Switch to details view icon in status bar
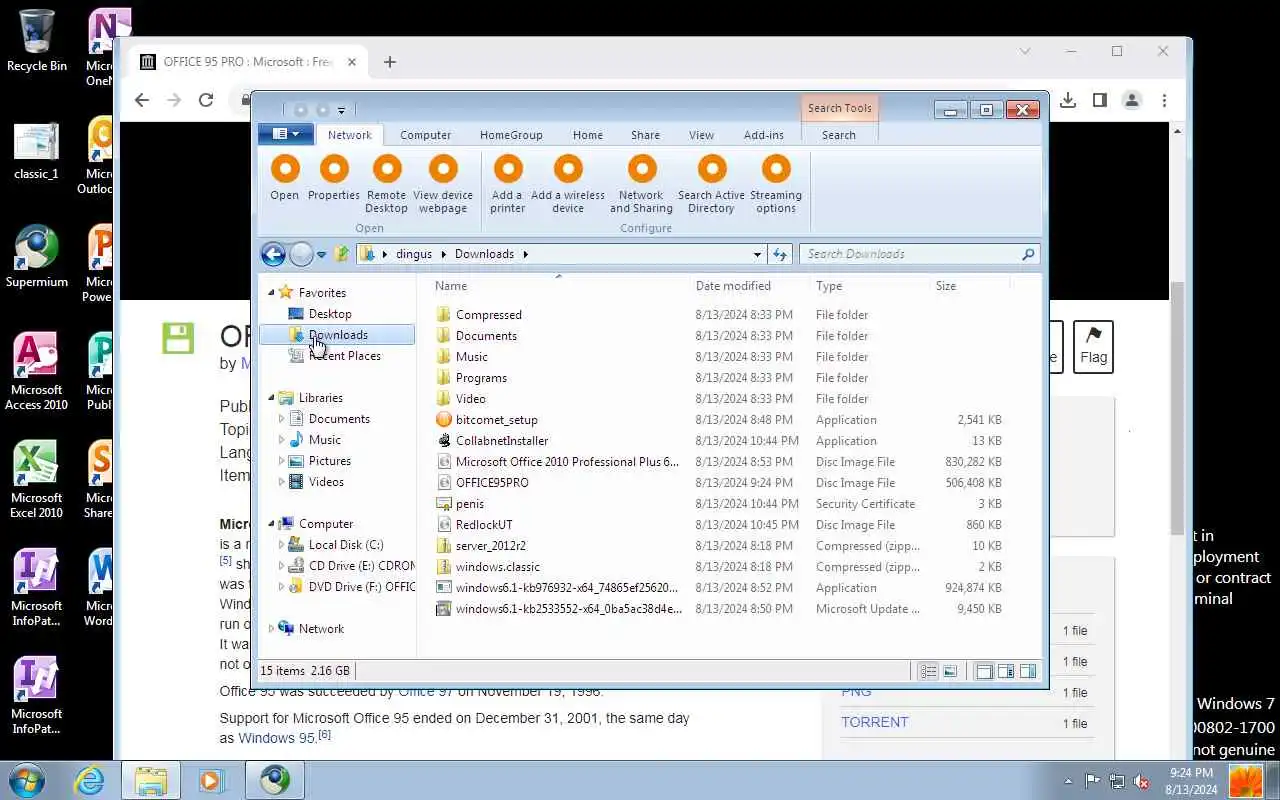 pyautogui.click(x=928, y=671)
